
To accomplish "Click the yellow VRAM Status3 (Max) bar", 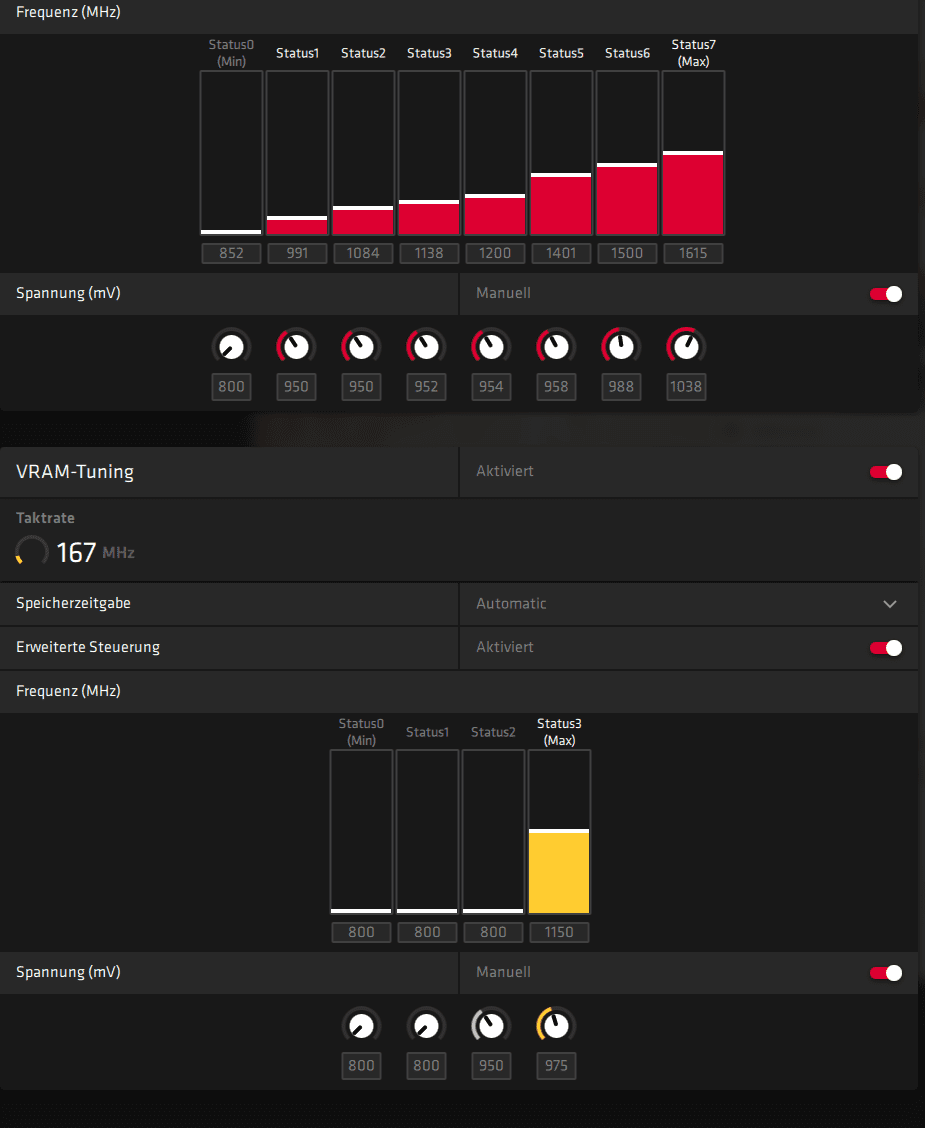I will (x=560, y=832).
